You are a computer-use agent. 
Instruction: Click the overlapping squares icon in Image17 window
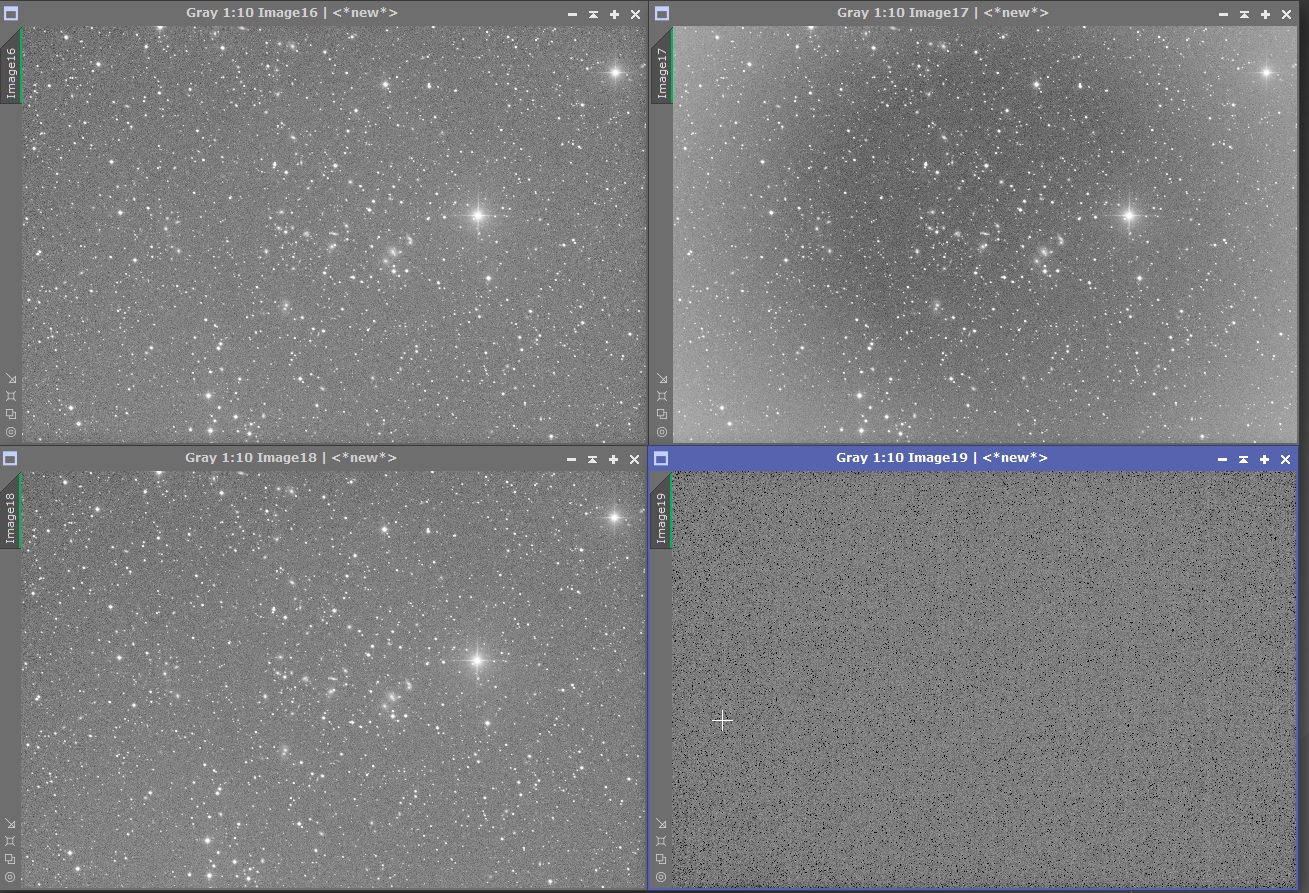pyautogui.click(x=662, y=414)
